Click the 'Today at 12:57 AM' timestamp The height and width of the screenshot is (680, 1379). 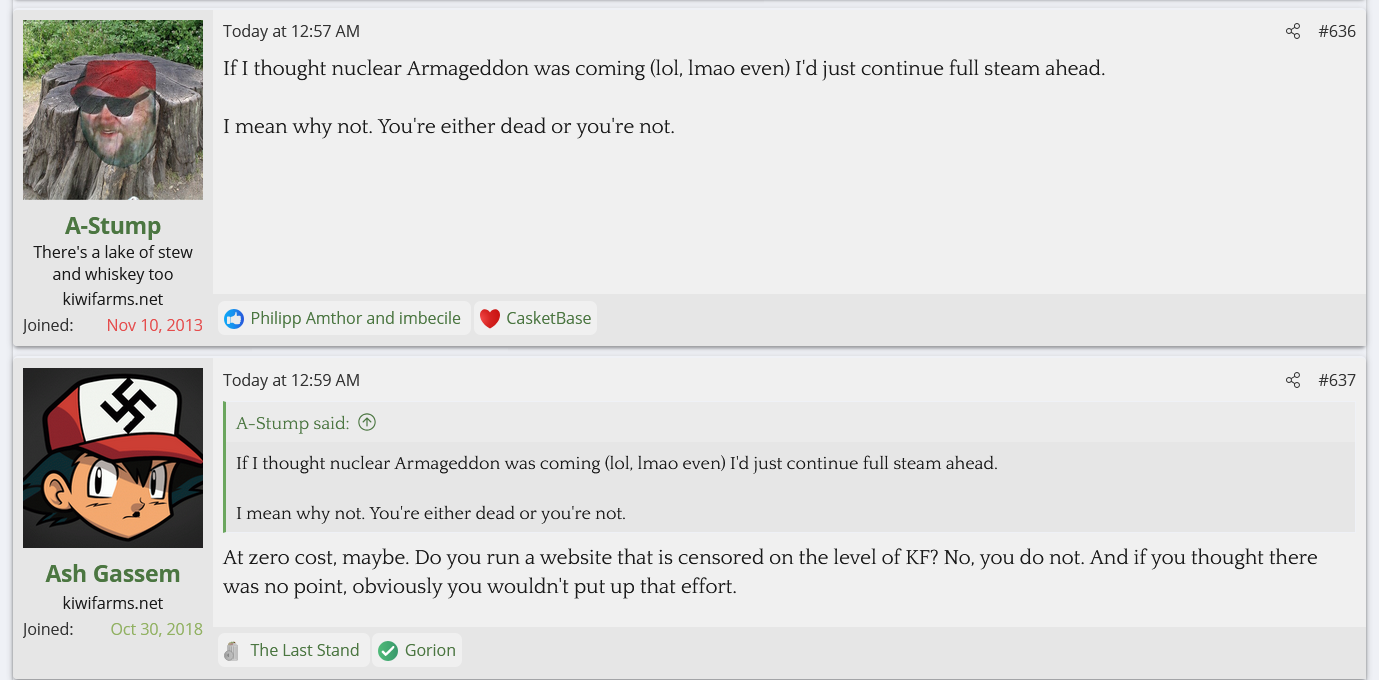tap(291, 32)
